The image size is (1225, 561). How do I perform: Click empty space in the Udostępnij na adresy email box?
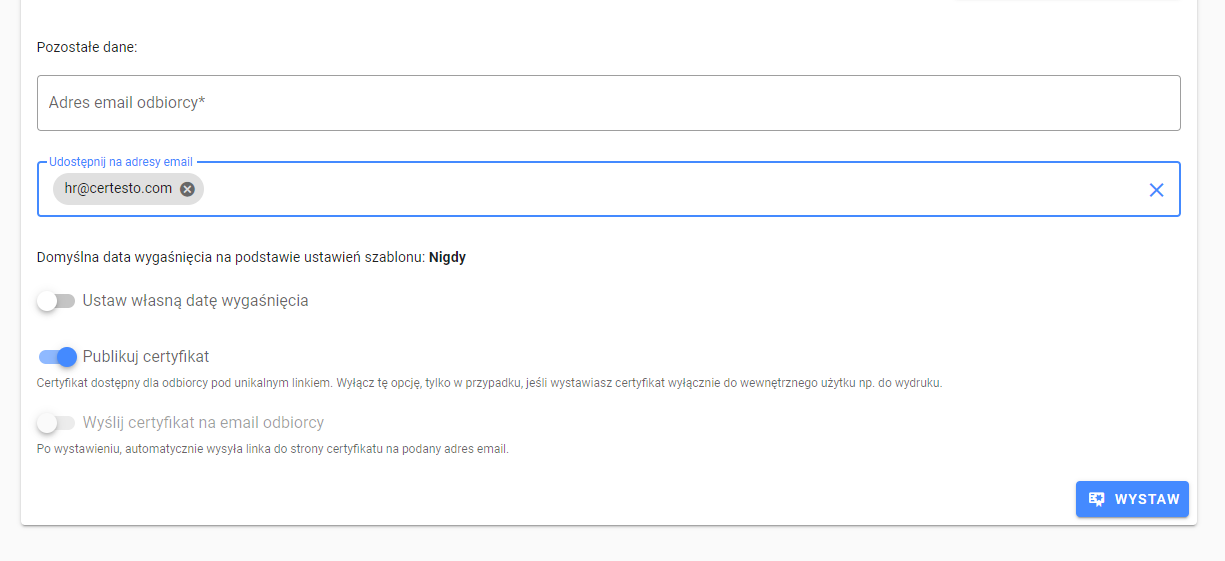(670, 189)
